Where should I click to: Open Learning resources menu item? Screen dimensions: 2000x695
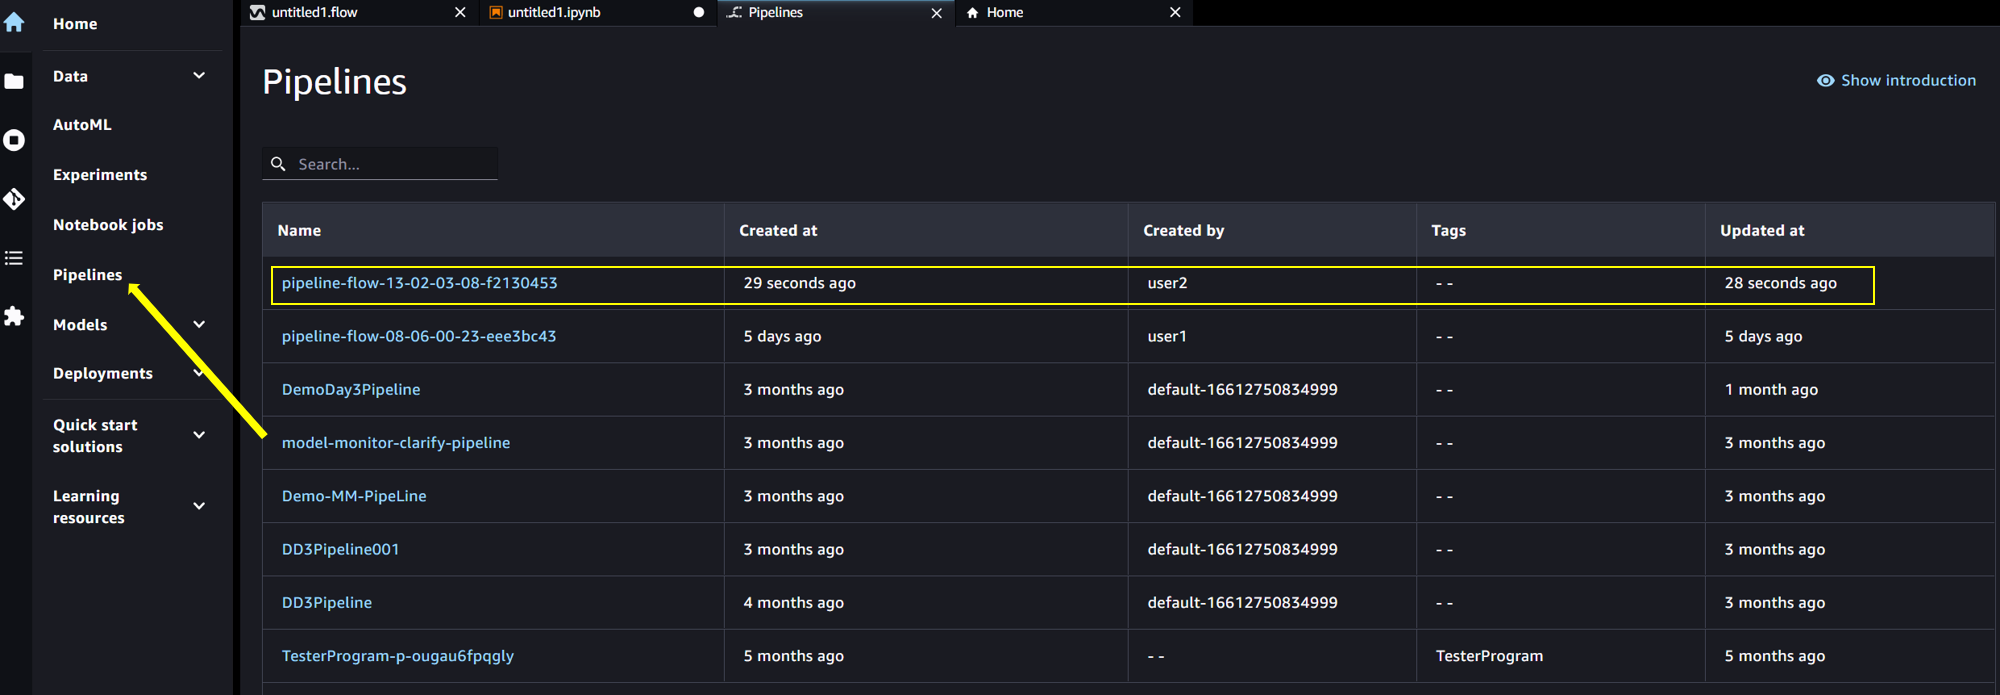(x=88, y=507)
